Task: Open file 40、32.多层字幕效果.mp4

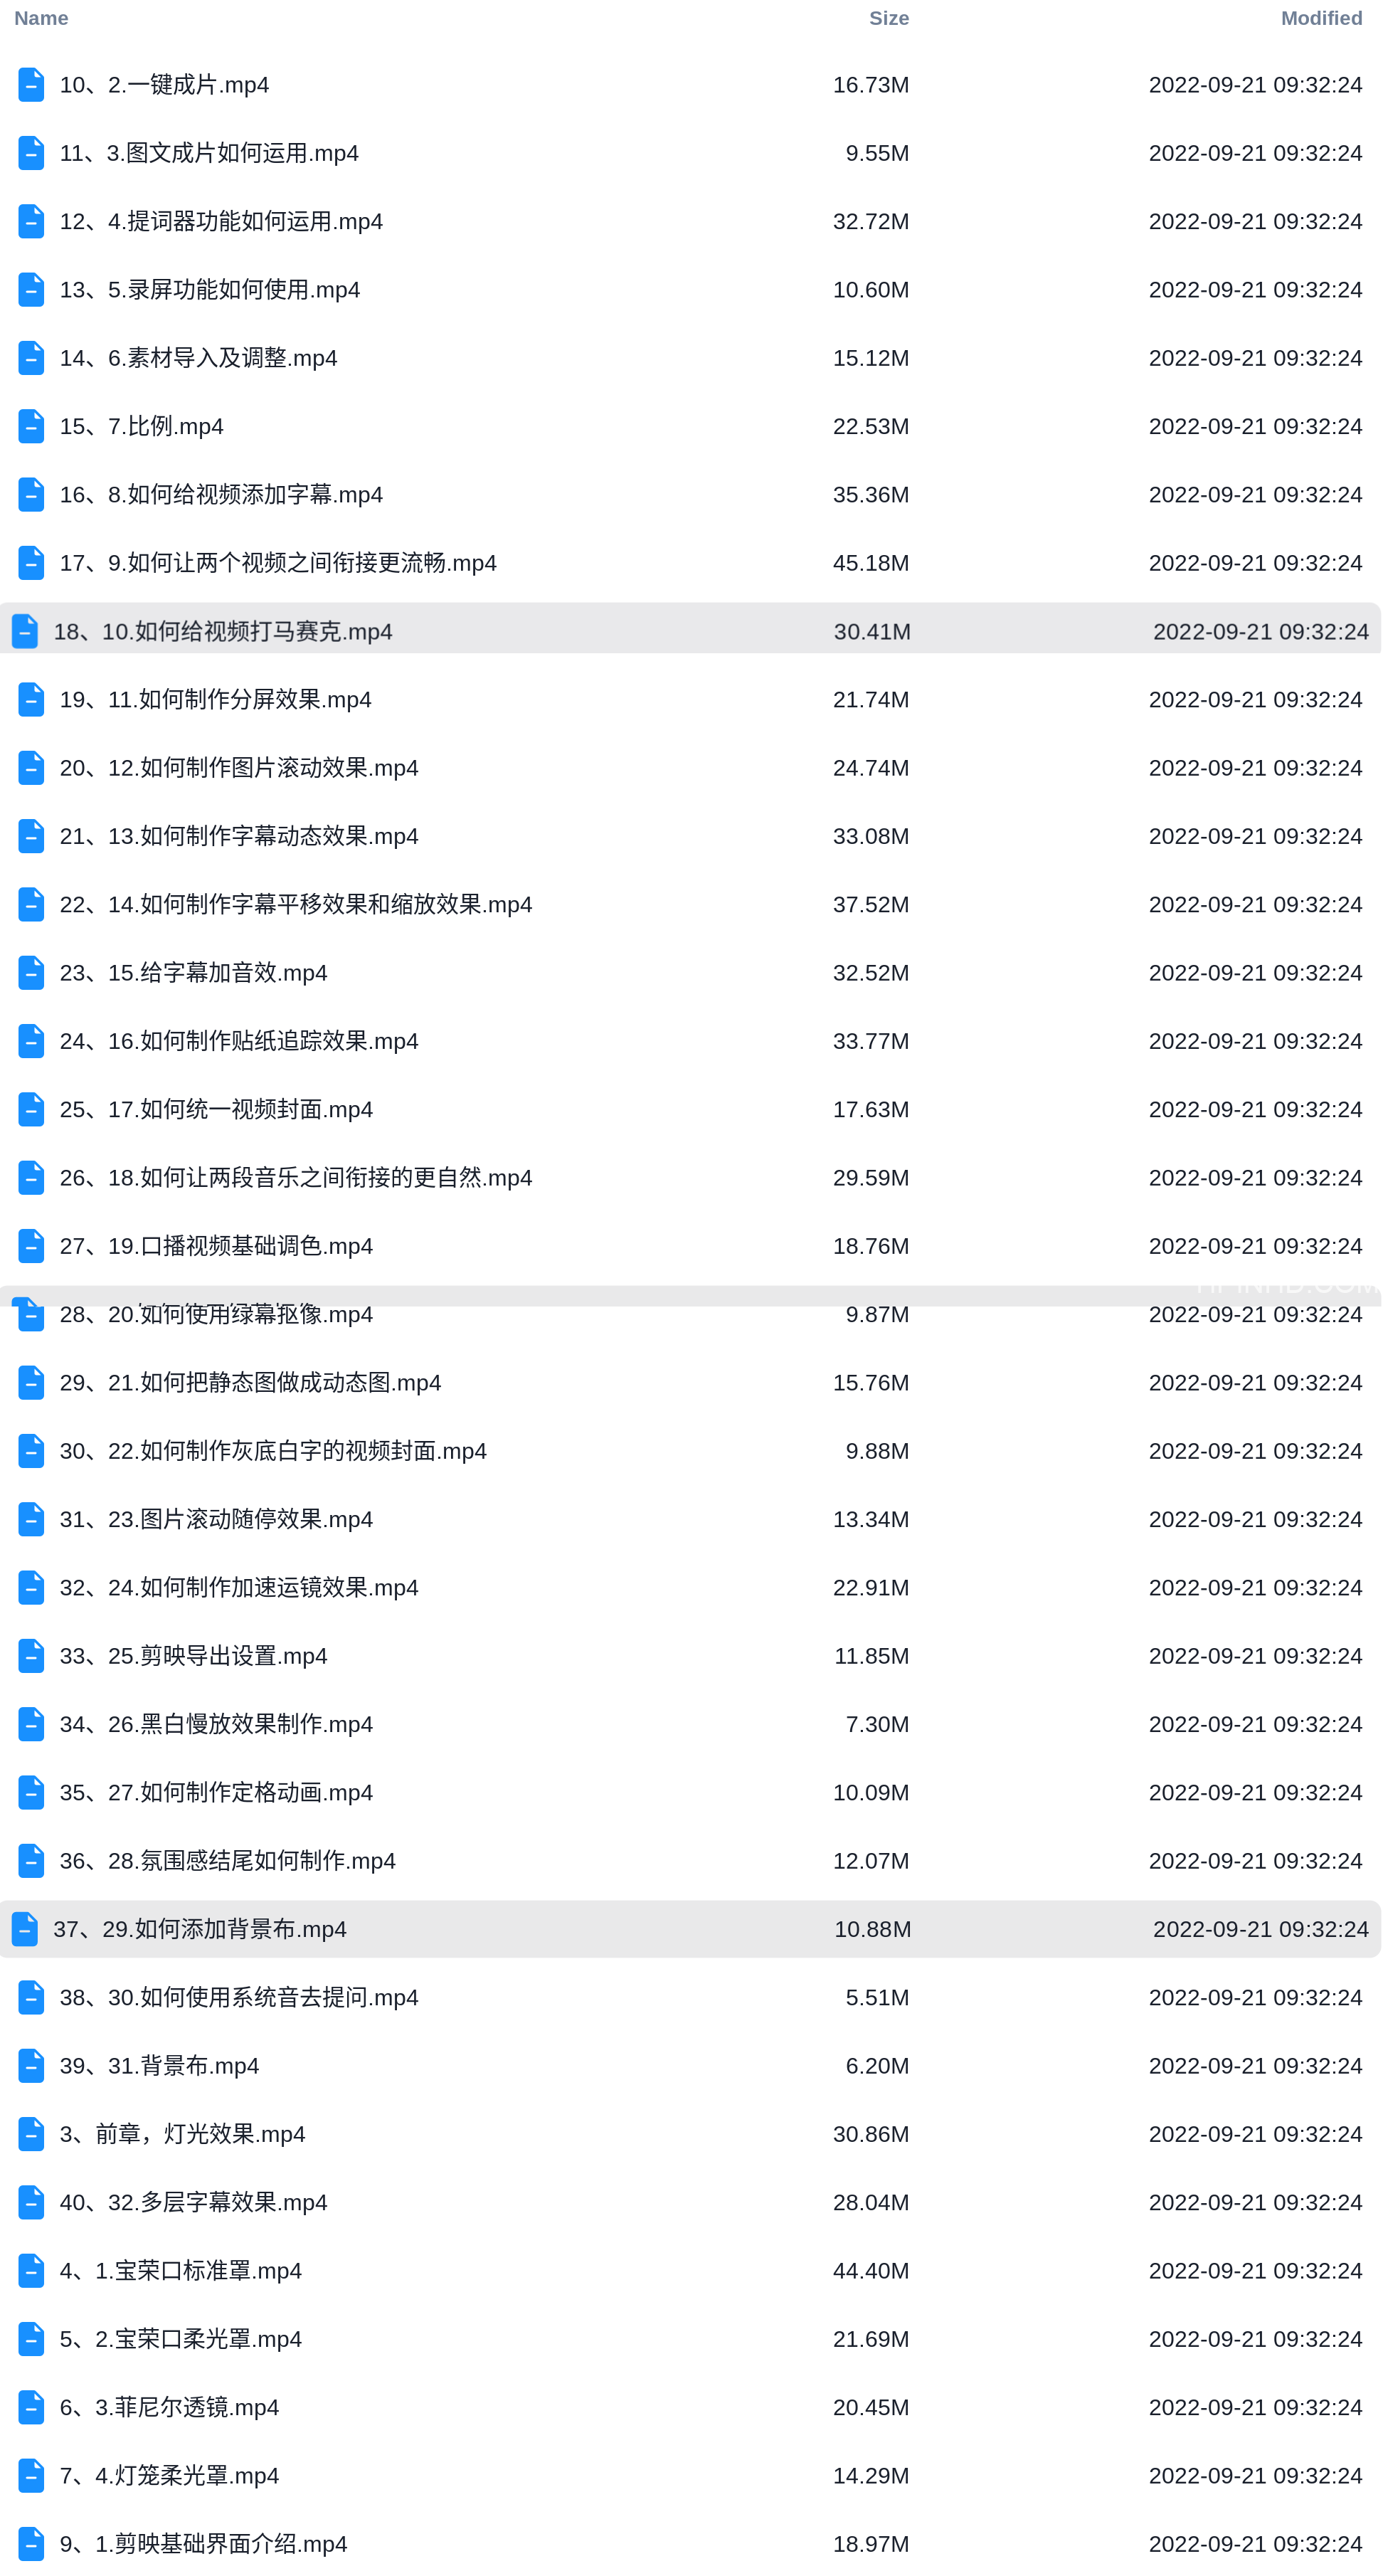Action: click(193, 2203)
